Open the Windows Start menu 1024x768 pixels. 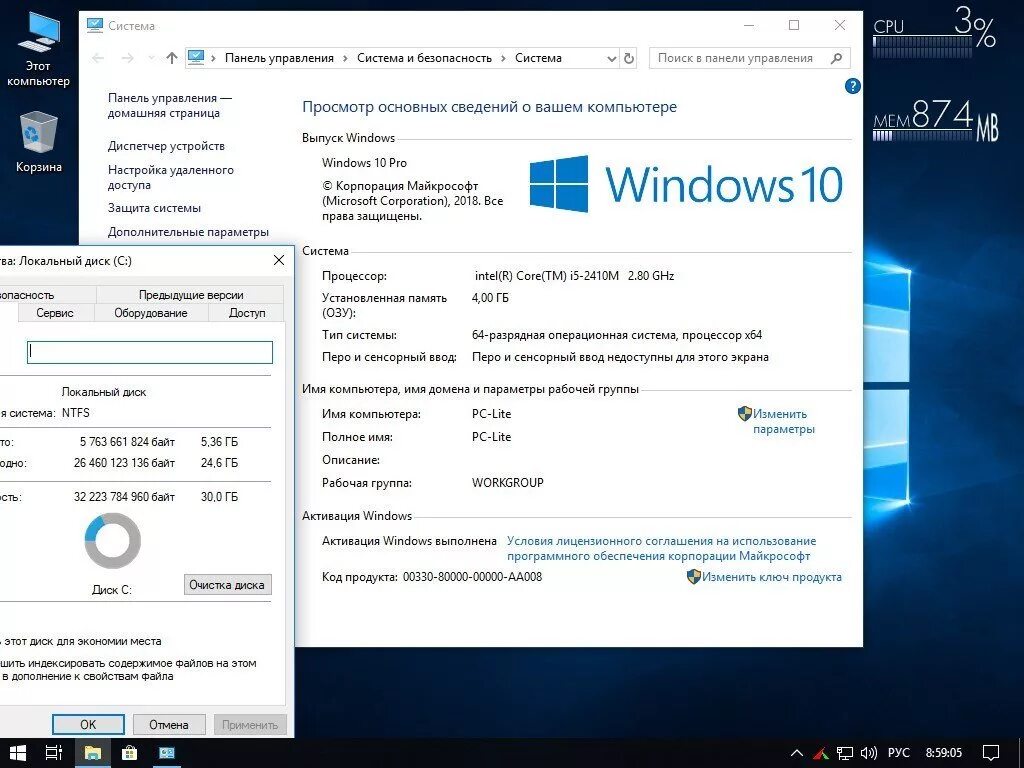[x=18, y=753]
